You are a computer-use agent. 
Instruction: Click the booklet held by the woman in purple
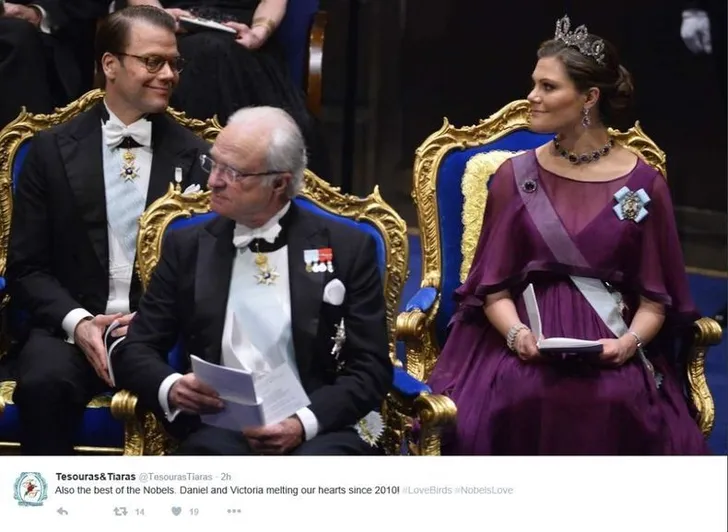pyautogui.click(x=557, y=330)
